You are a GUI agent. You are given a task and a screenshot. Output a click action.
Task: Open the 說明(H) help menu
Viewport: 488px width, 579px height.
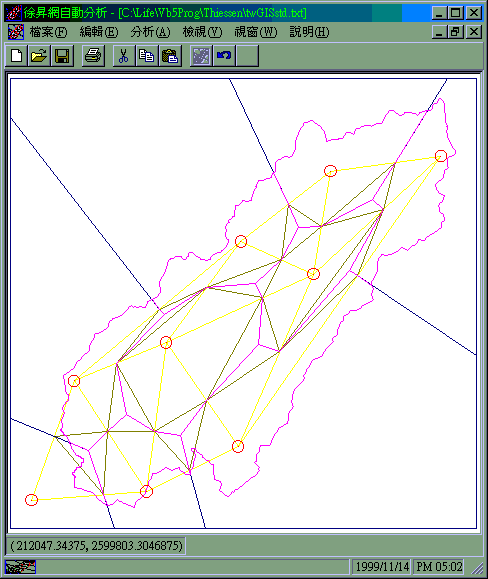[309, 32]
